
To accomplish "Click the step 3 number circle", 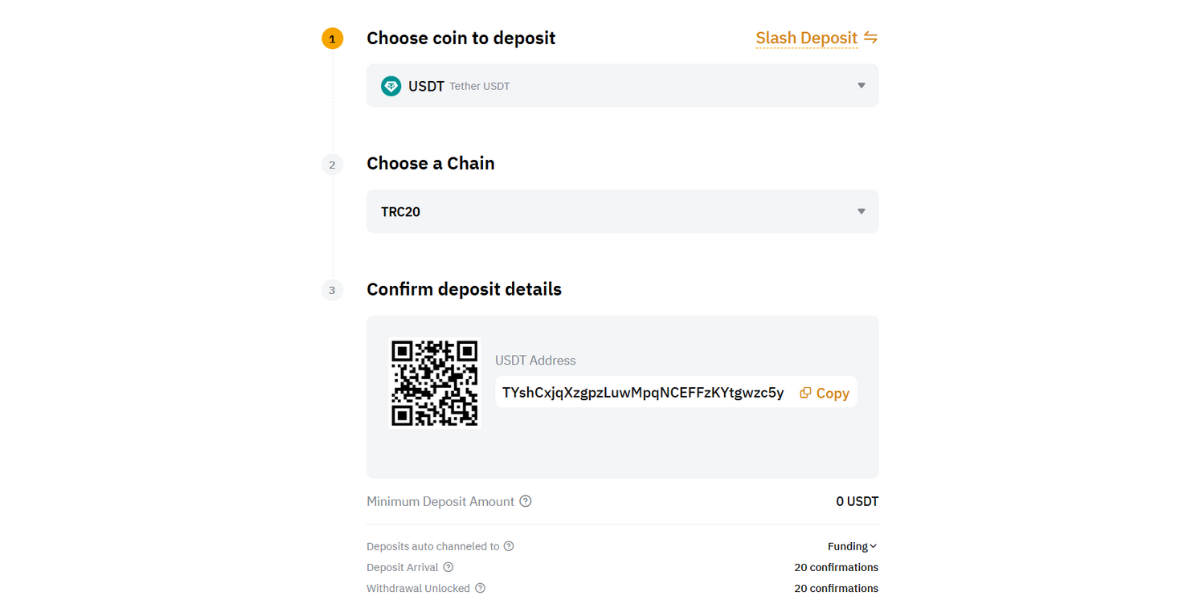I will [x=332, y=291].
